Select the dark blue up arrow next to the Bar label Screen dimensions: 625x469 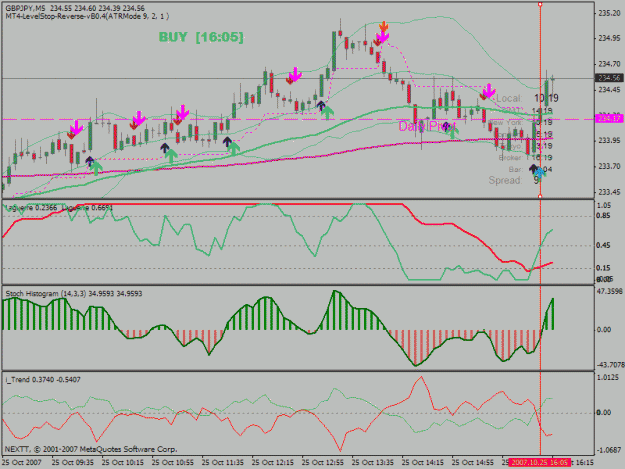click(x=533, y=168)
